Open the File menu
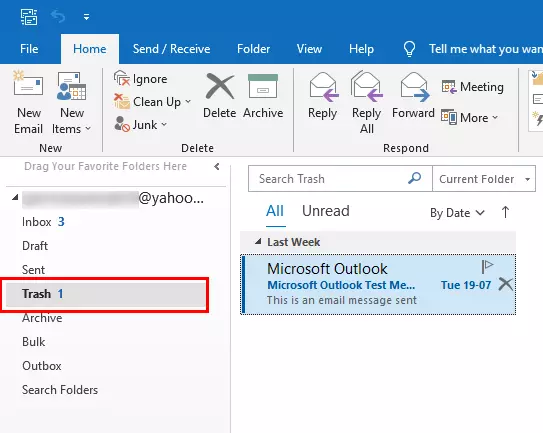Viewport: 543px width, 433px height. pyautogui.click(x=29, y=49)
